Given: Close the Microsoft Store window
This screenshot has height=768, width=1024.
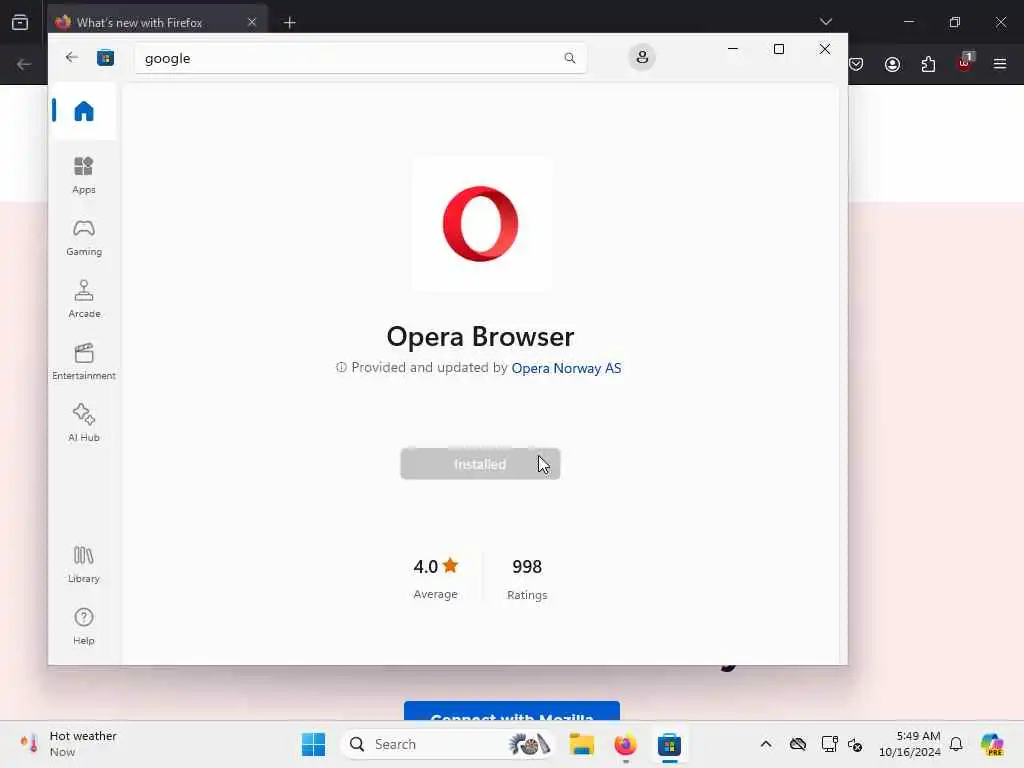Looking at the screenshot, I should (x=825, y=49).
